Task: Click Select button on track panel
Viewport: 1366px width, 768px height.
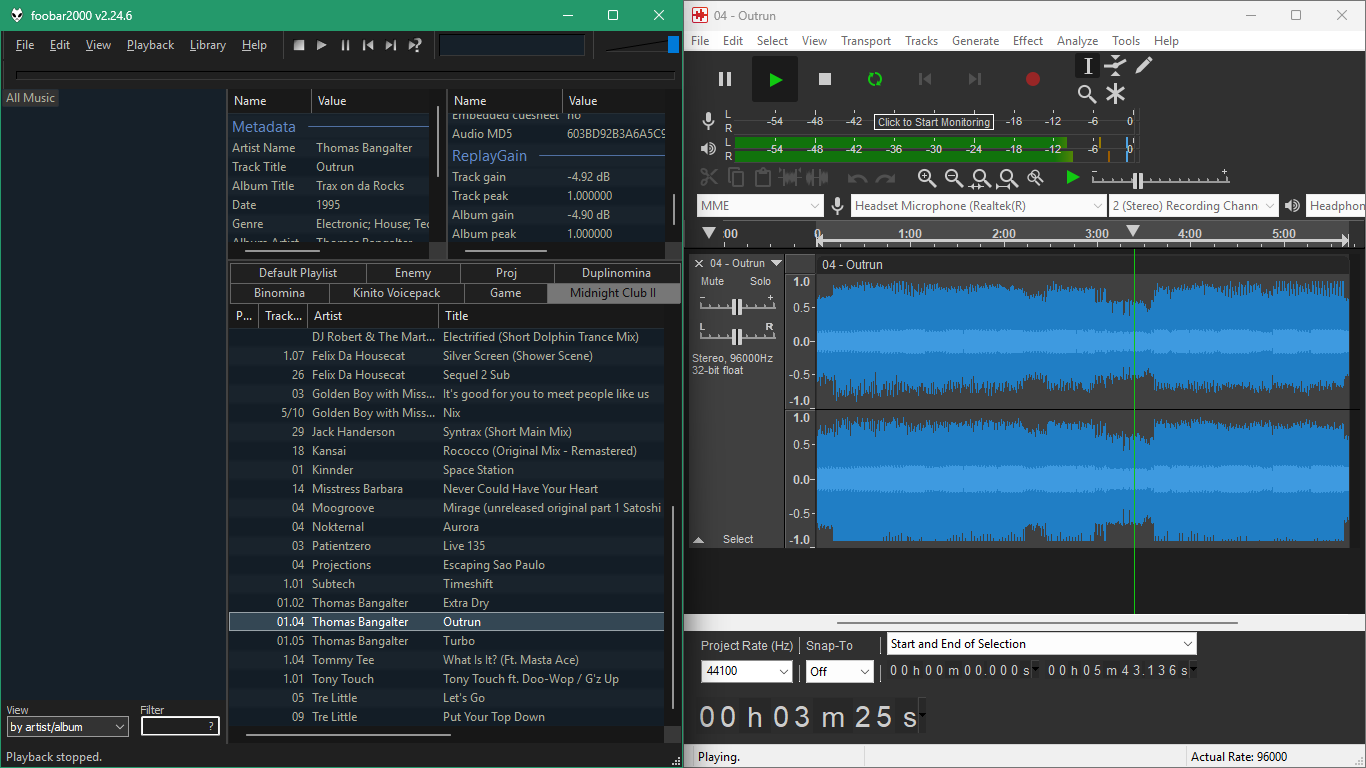Action: pos(738,539)
